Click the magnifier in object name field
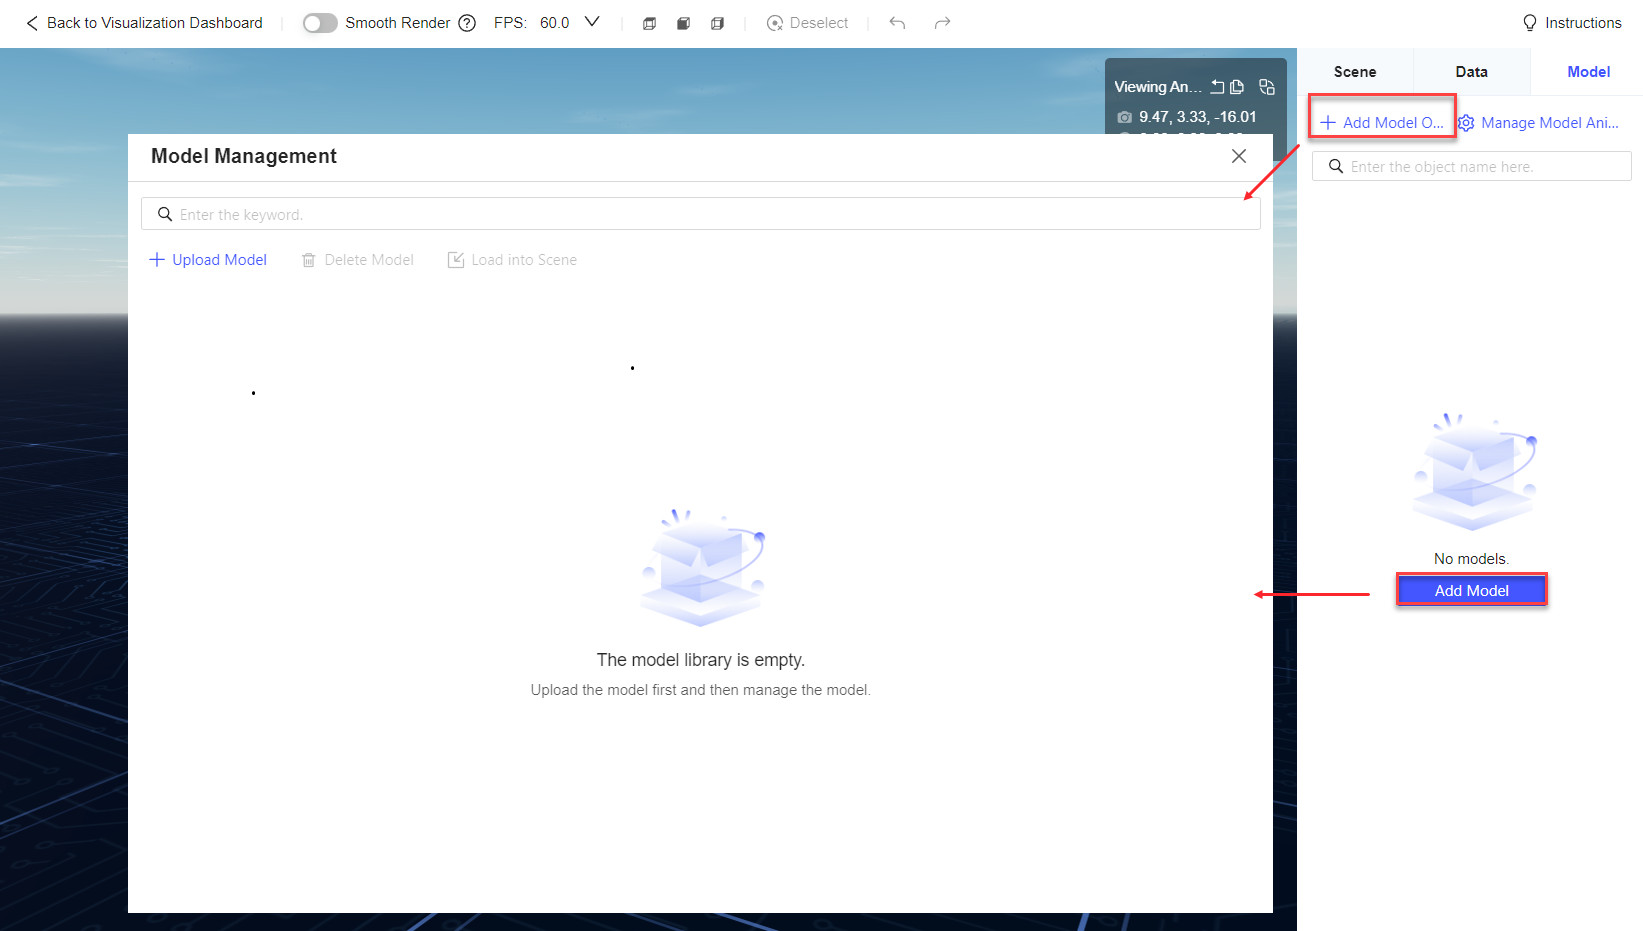This screenshot has height=931, width=1643. (1335, 166)
